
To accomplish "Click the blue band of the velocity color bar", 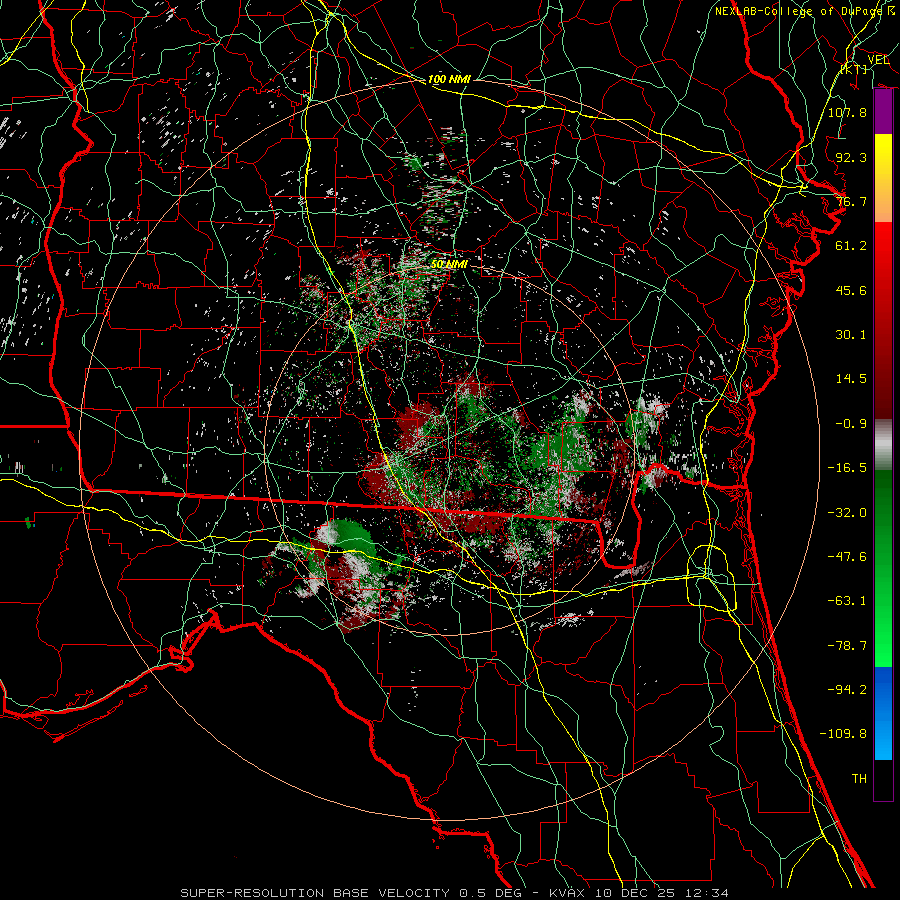I will coord(883,713).
